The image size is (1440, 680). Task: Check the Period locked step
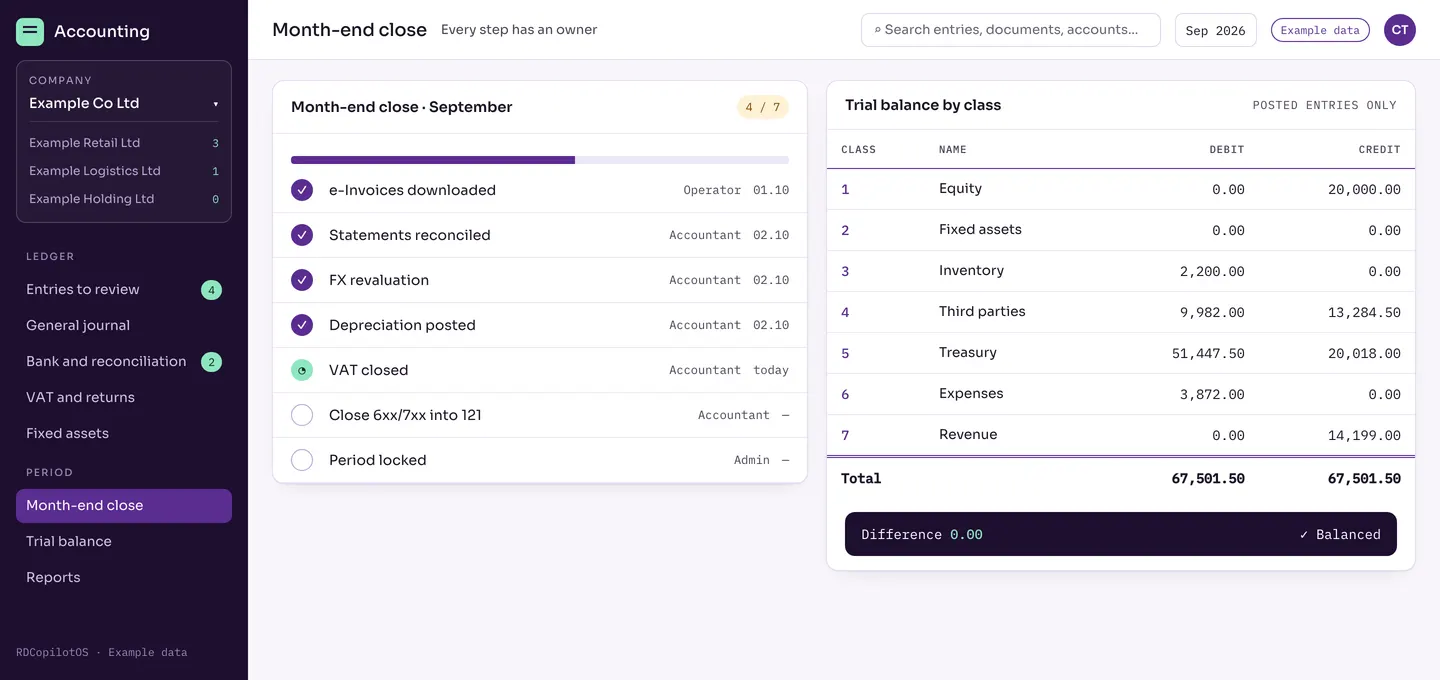click(302, 460)
